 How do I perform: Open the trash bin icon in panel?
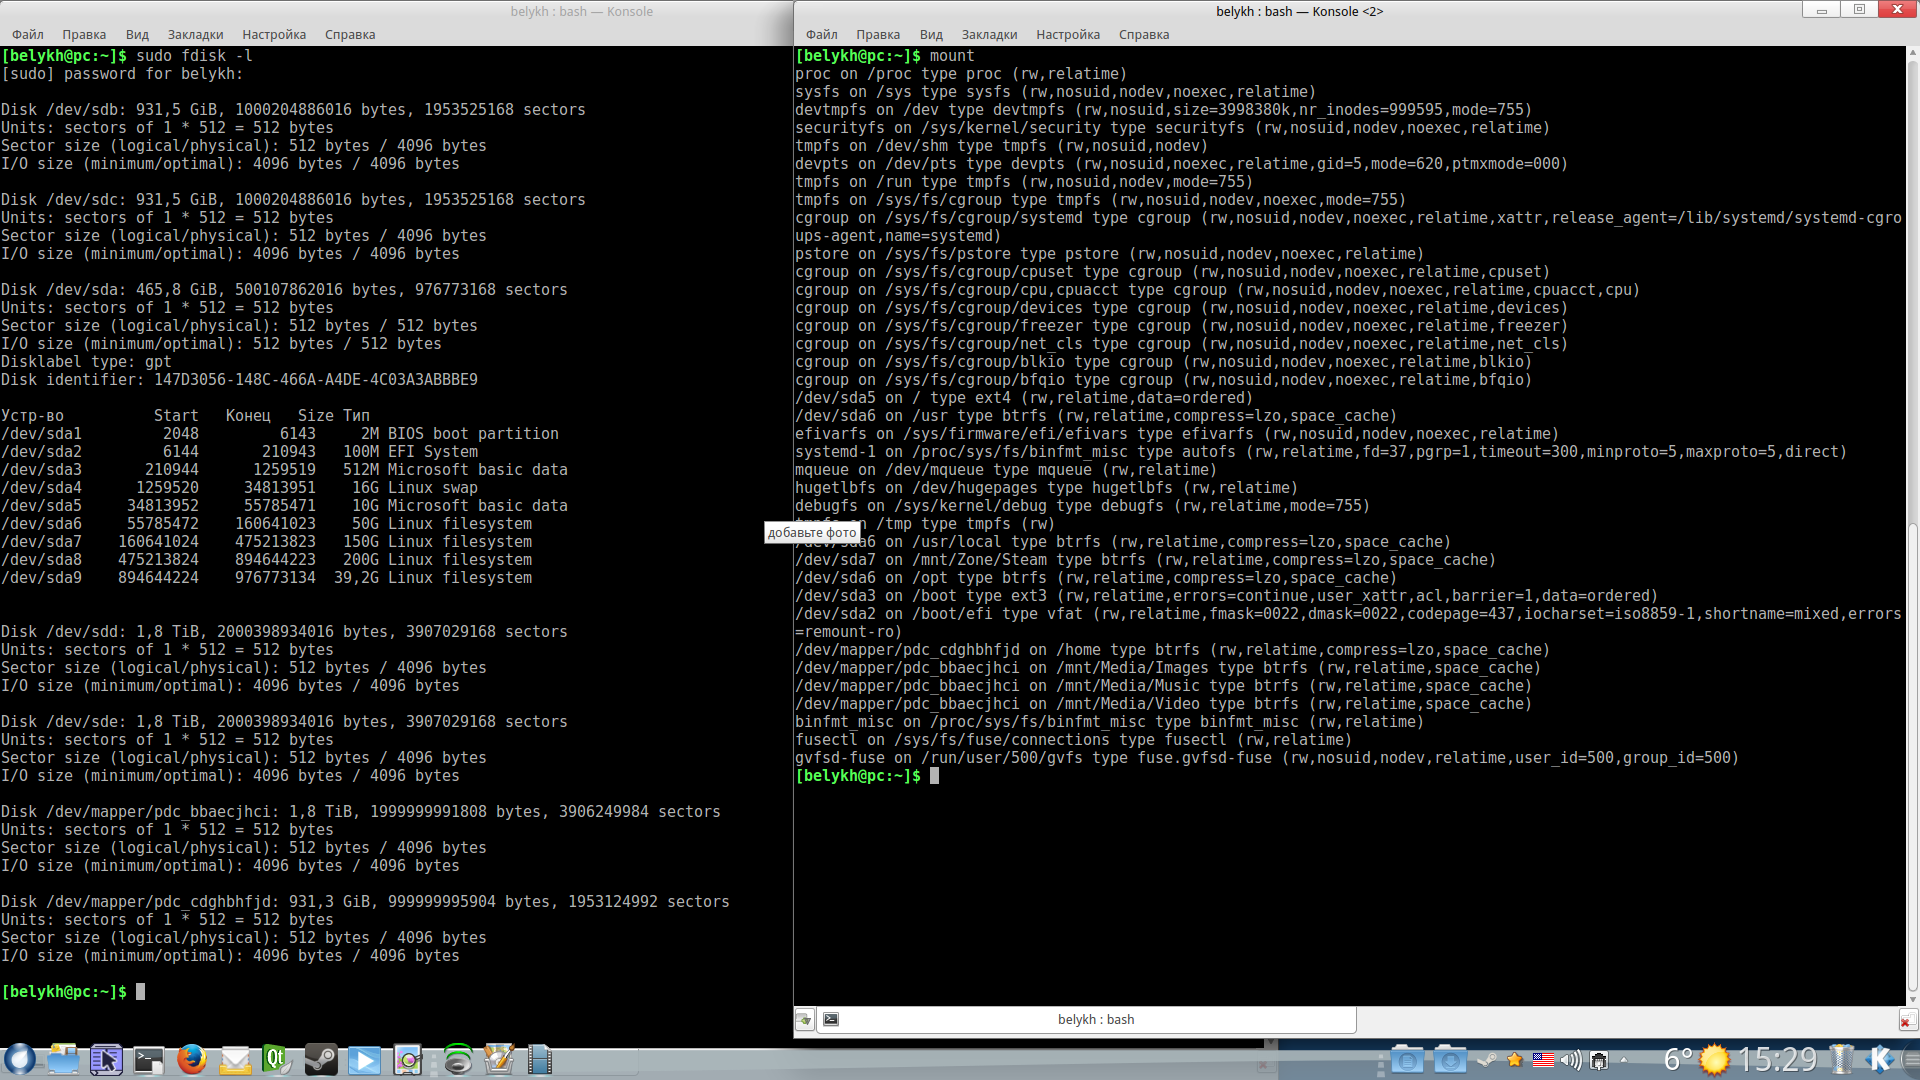1841,1059
